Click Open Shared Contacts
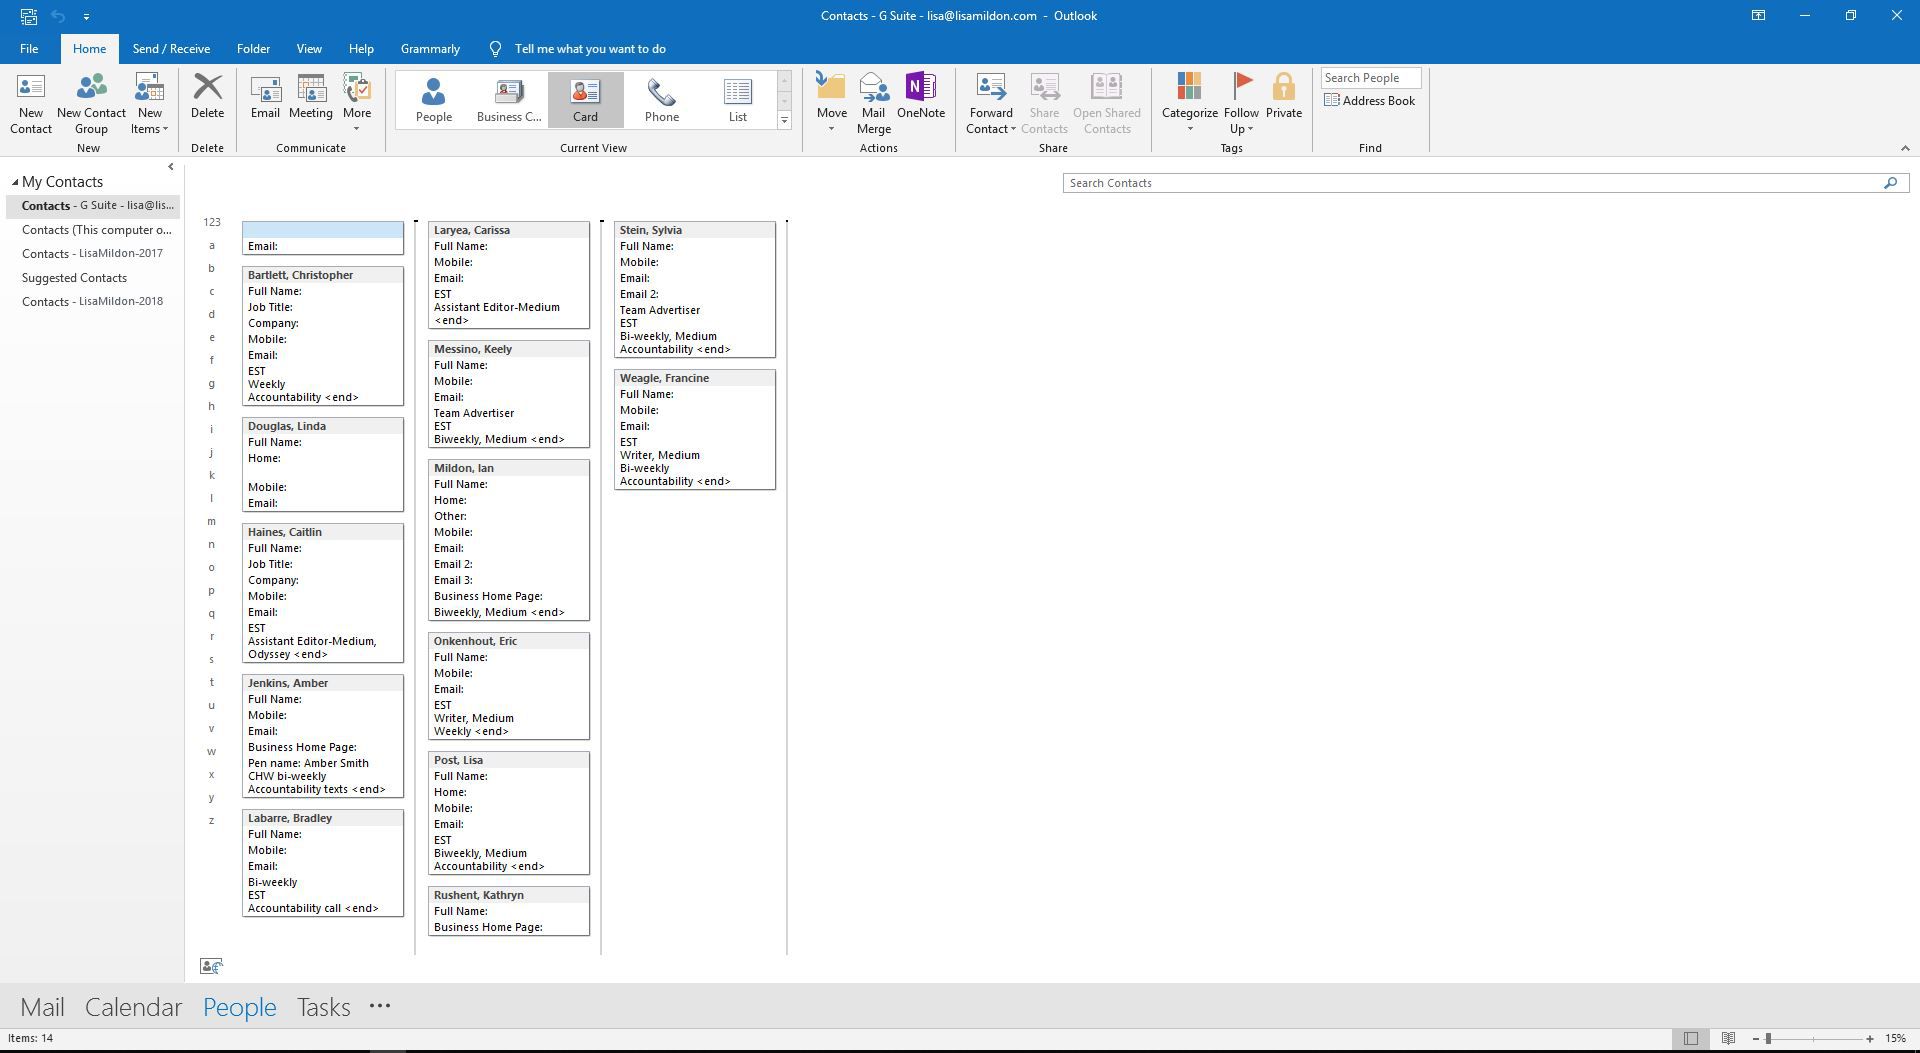Viewport: 1920px width, 1053px height. point(1106,103)
